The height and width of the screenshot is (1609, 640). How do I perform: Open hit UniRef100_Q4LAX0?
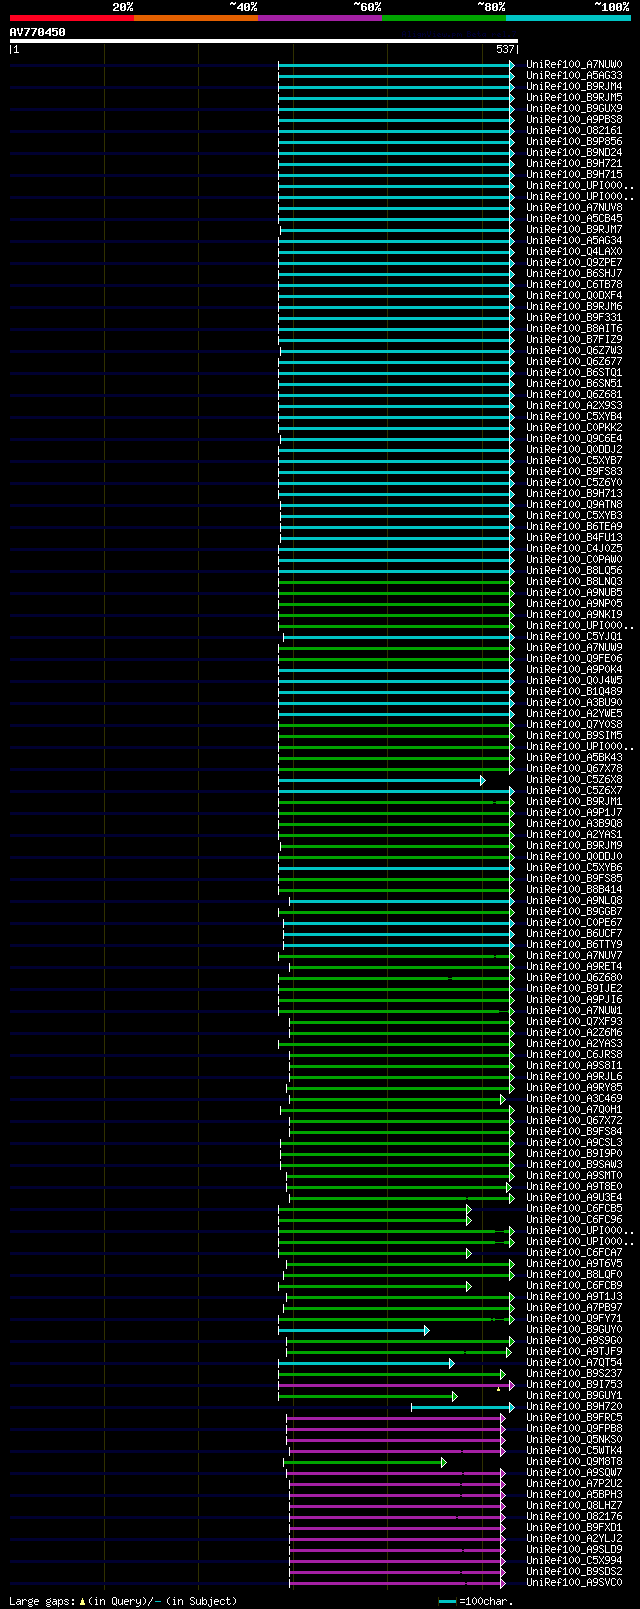coord(574,252)
